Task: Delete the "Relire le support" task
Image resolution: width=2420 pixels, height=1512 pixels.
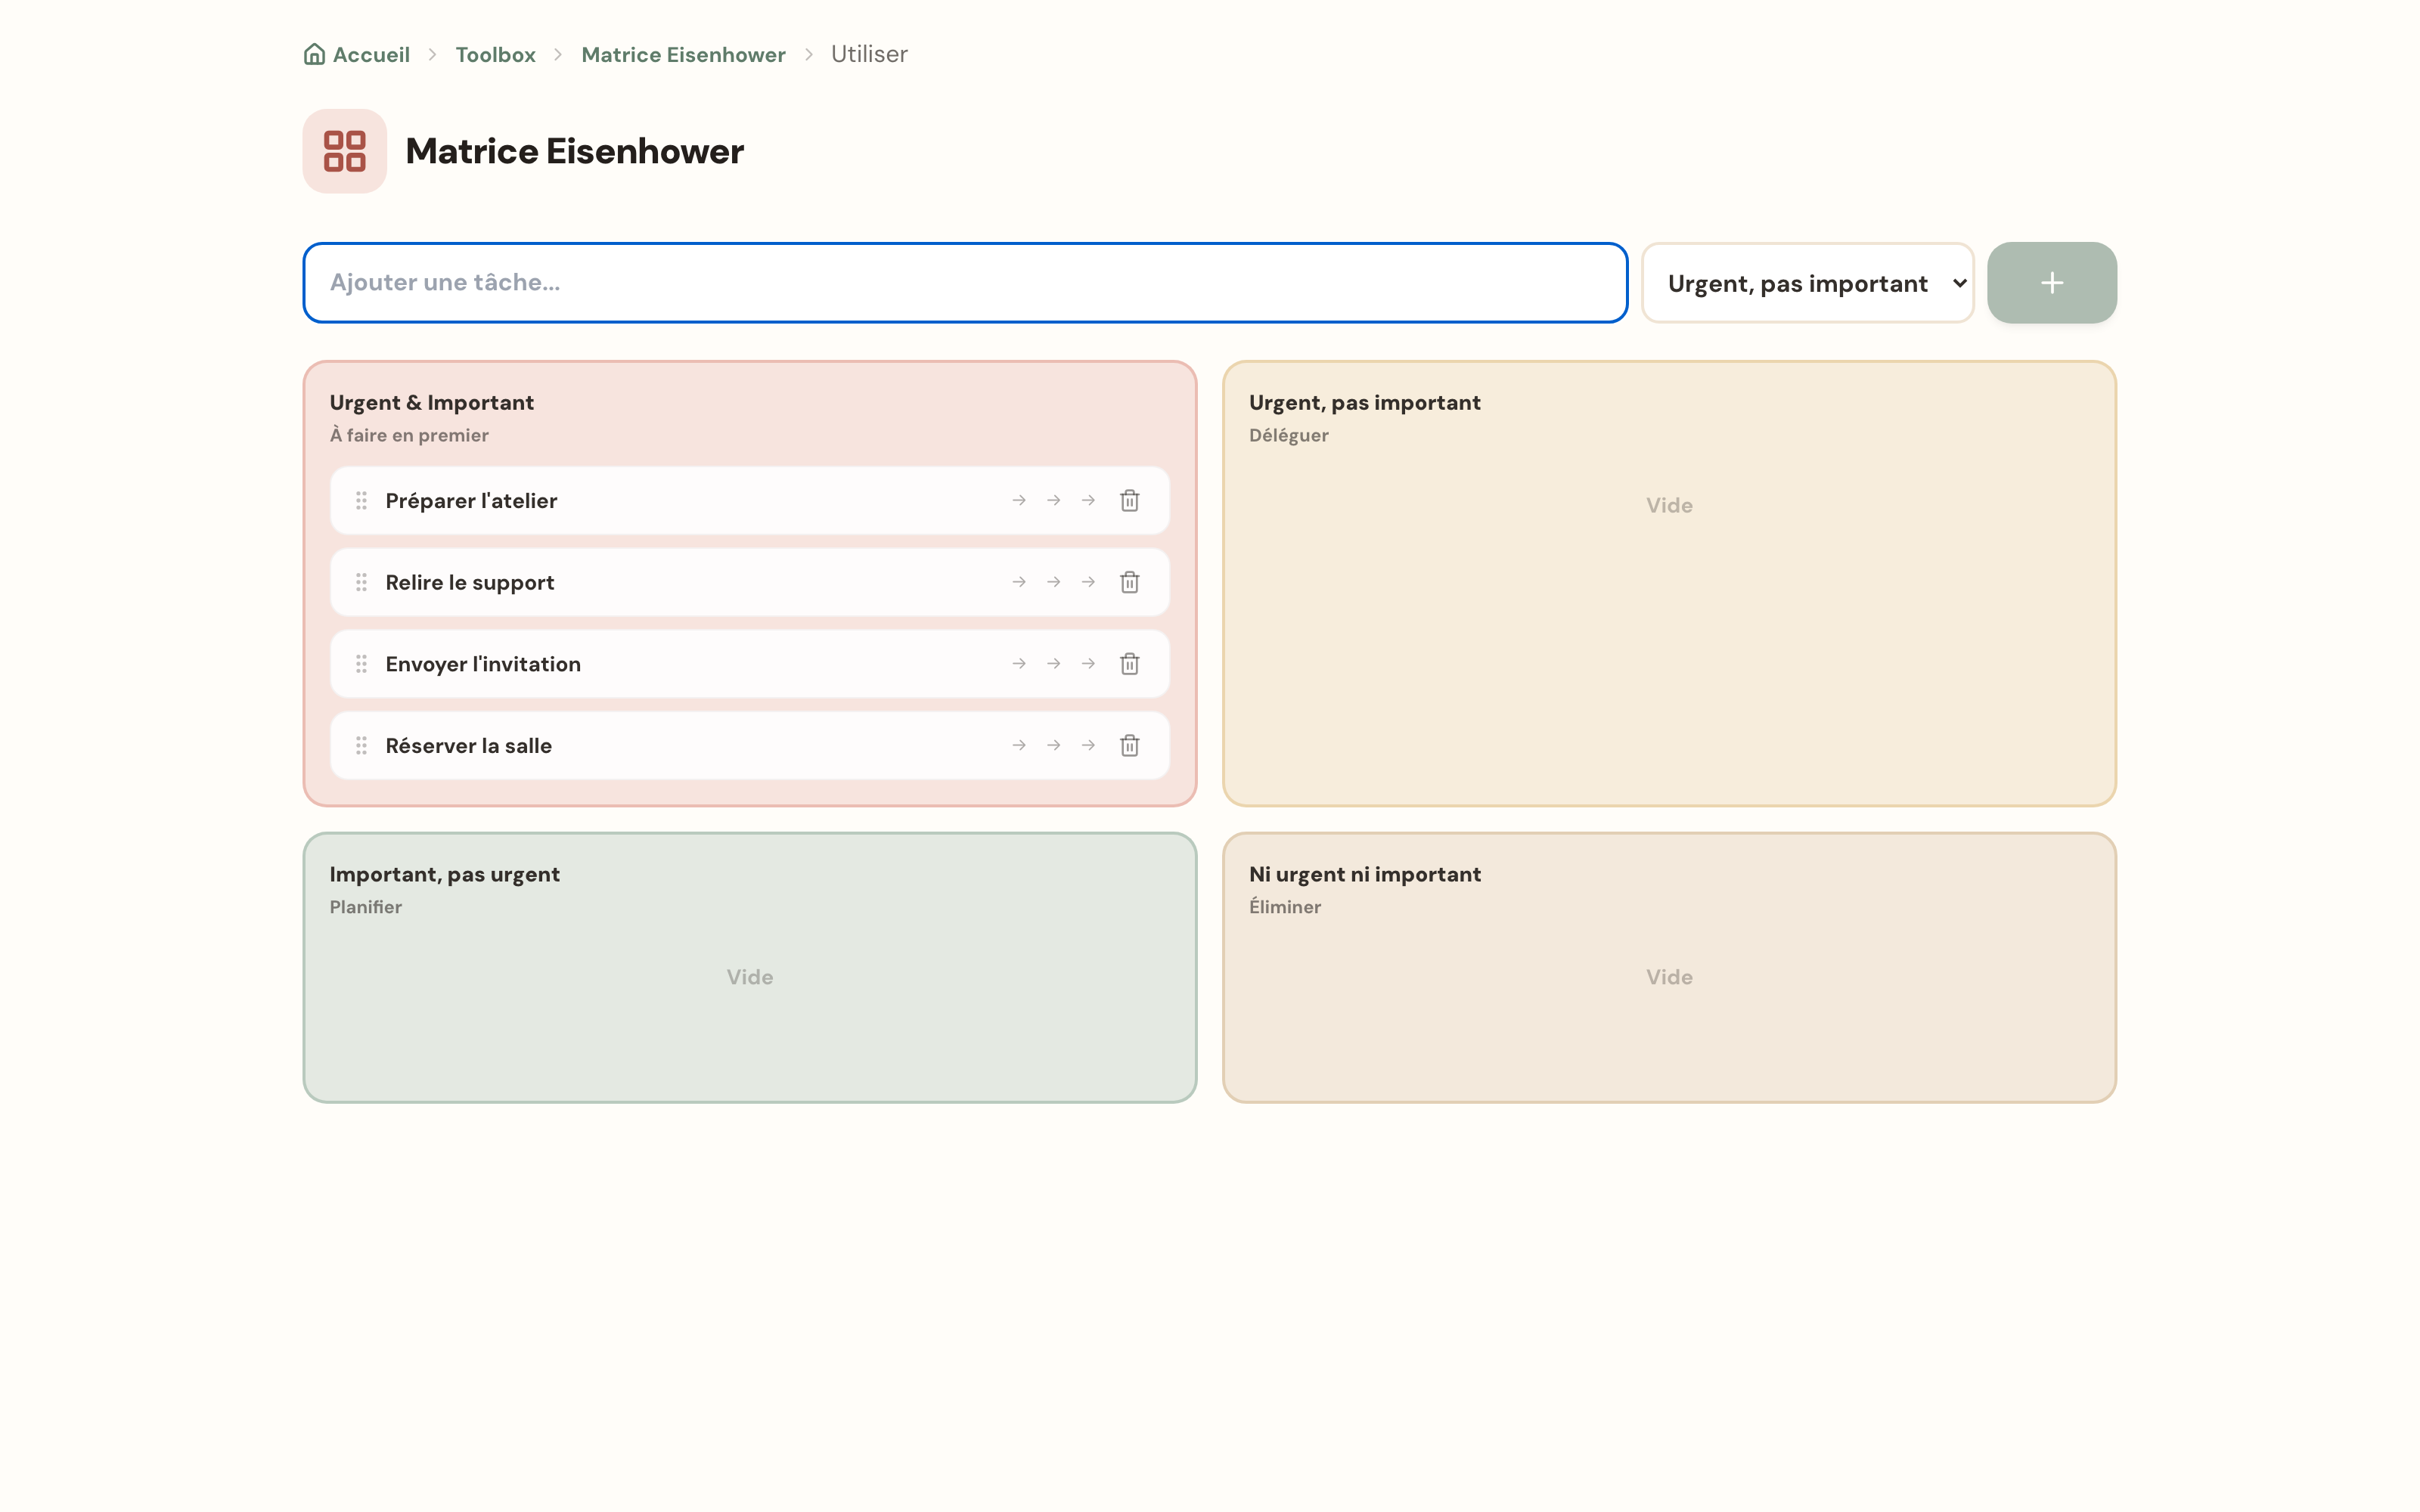Action: point(1129,582)
